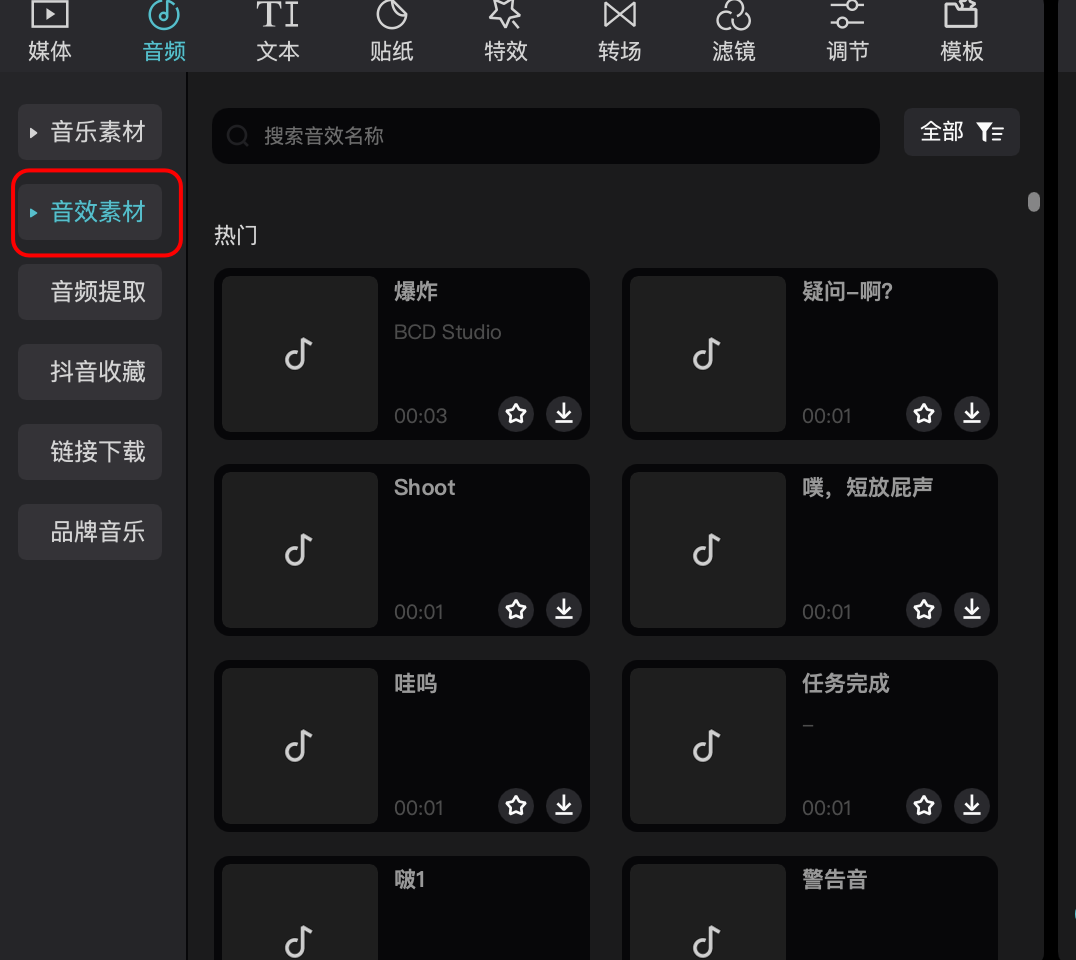Expand the 音乐素材 category
Screen dimensions: 1076x960
pos(90,132)
